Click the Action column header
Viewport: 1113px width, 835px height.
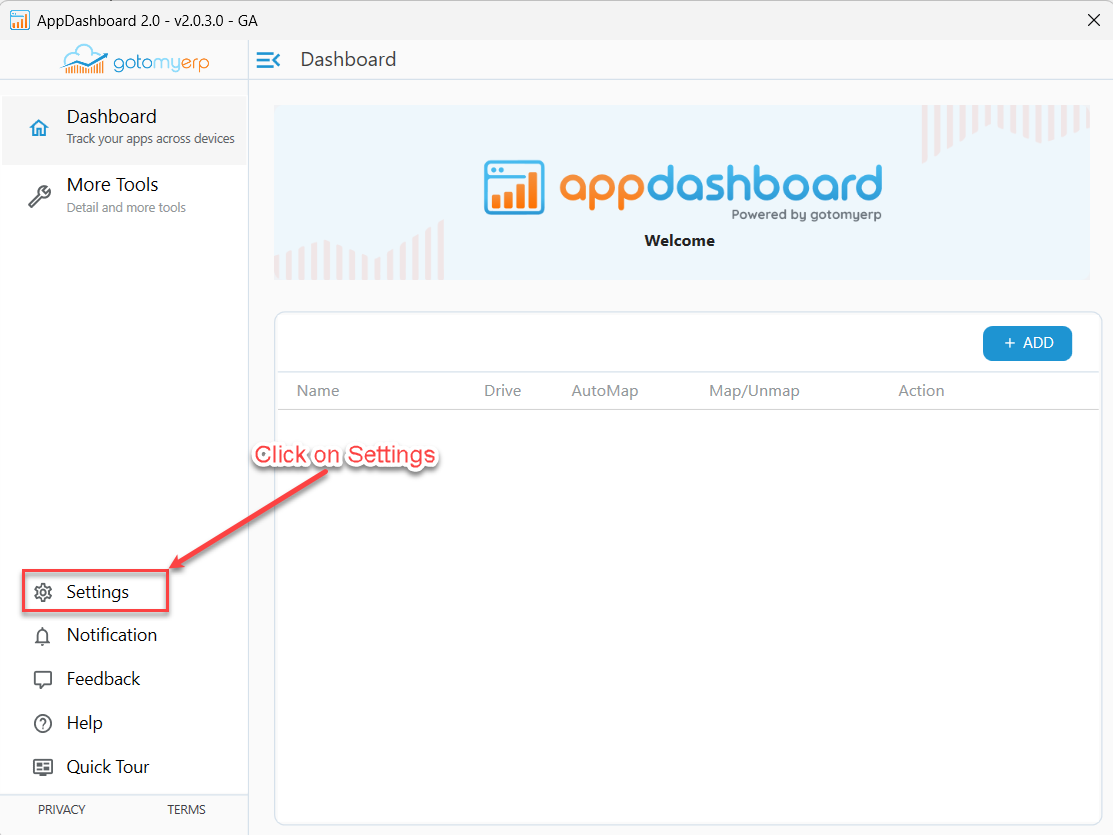pyautogui.click(x=921, y=391)
